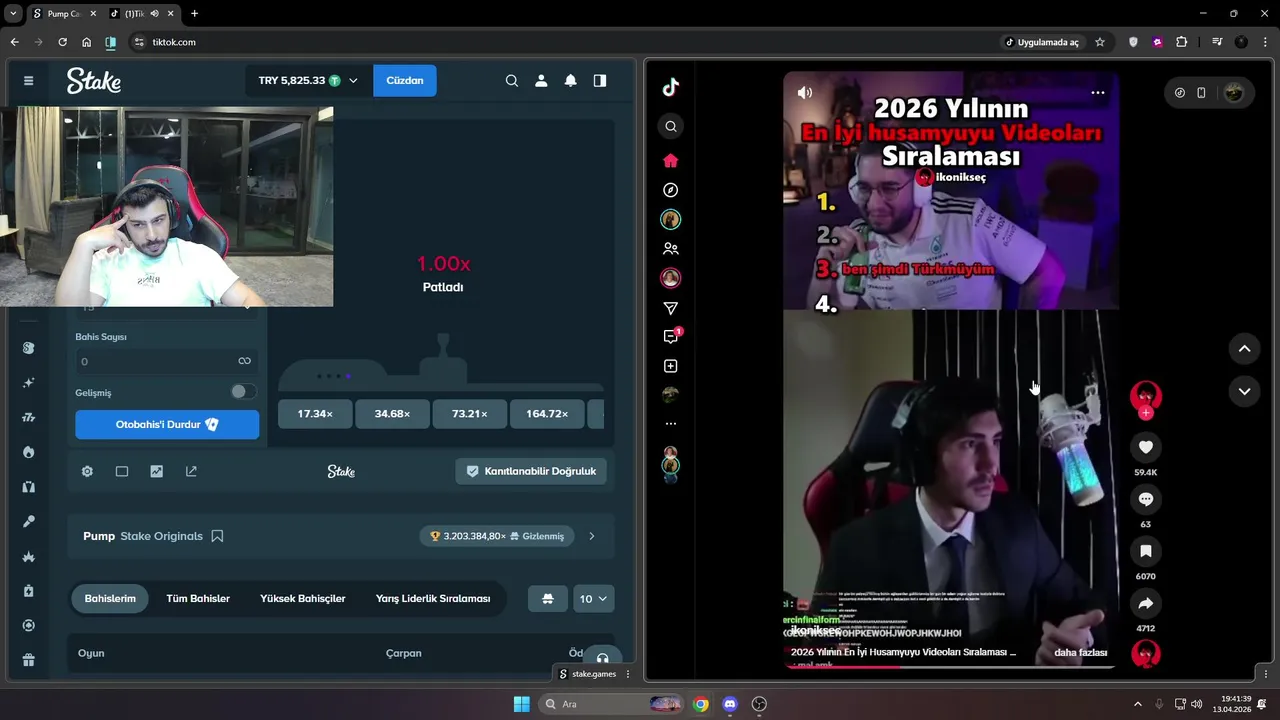
Task: Open TikTok Friends icon
Action: tap(671, 249)
